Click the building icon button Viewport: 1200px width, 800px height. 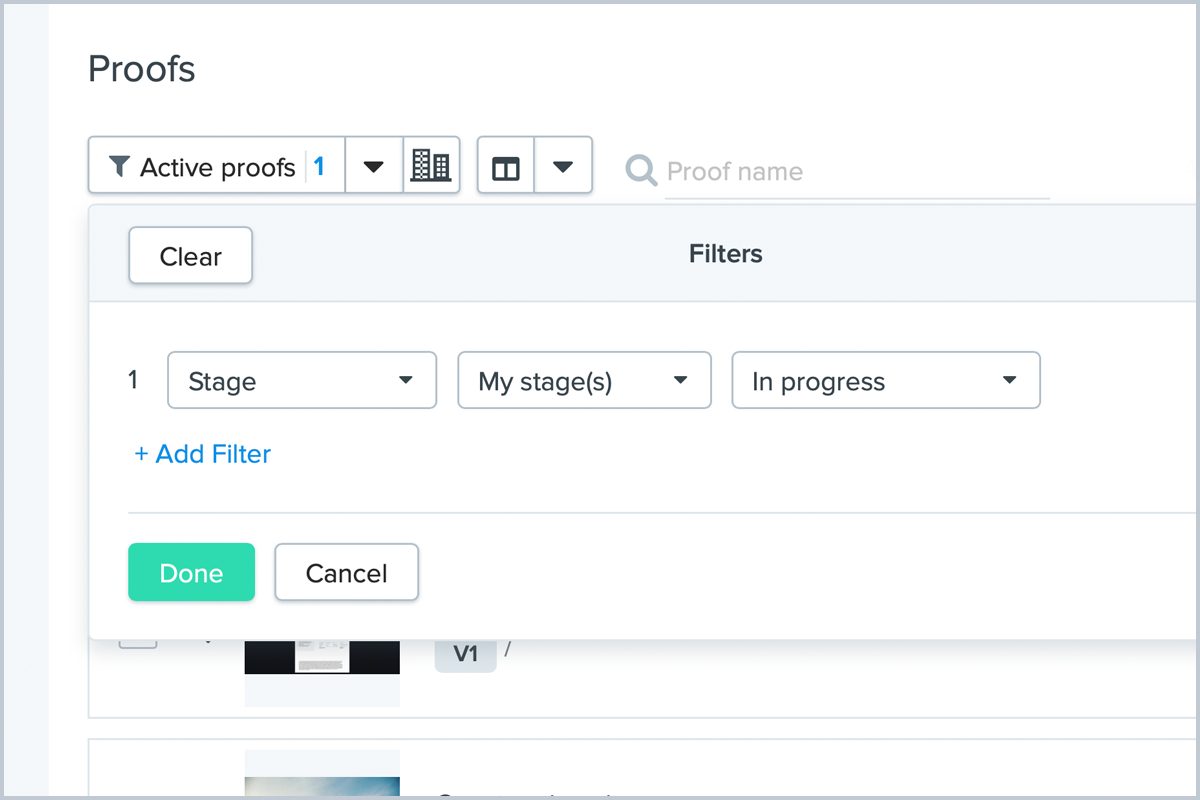pos(431,166)
